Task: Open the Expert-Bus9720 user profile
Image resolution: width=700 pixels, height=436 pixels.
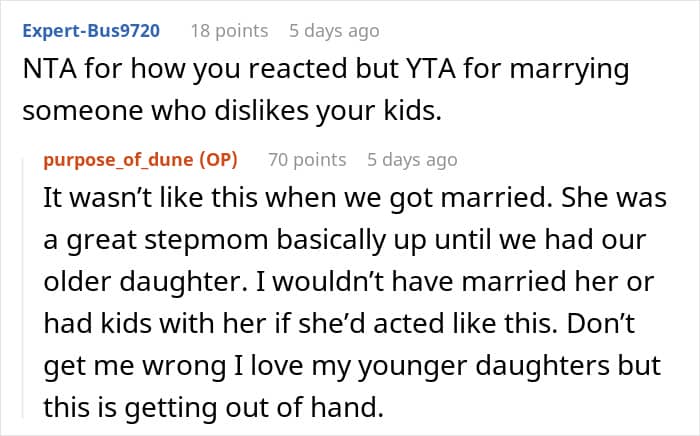Action: tap(90, 31)
